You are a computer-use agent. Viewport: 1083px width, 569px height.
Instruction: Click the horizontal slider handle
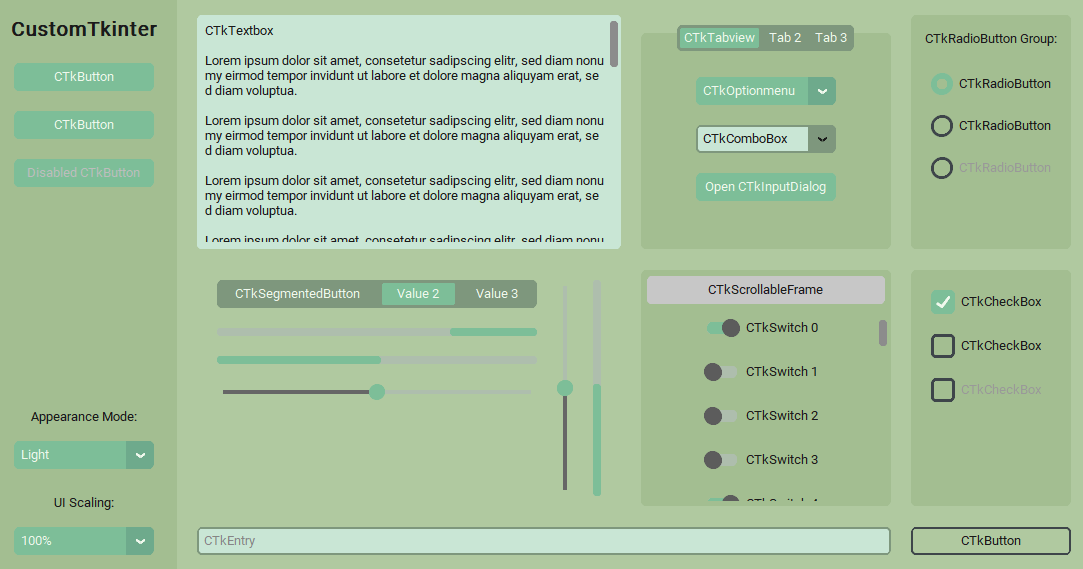click(x=376, y=392)
